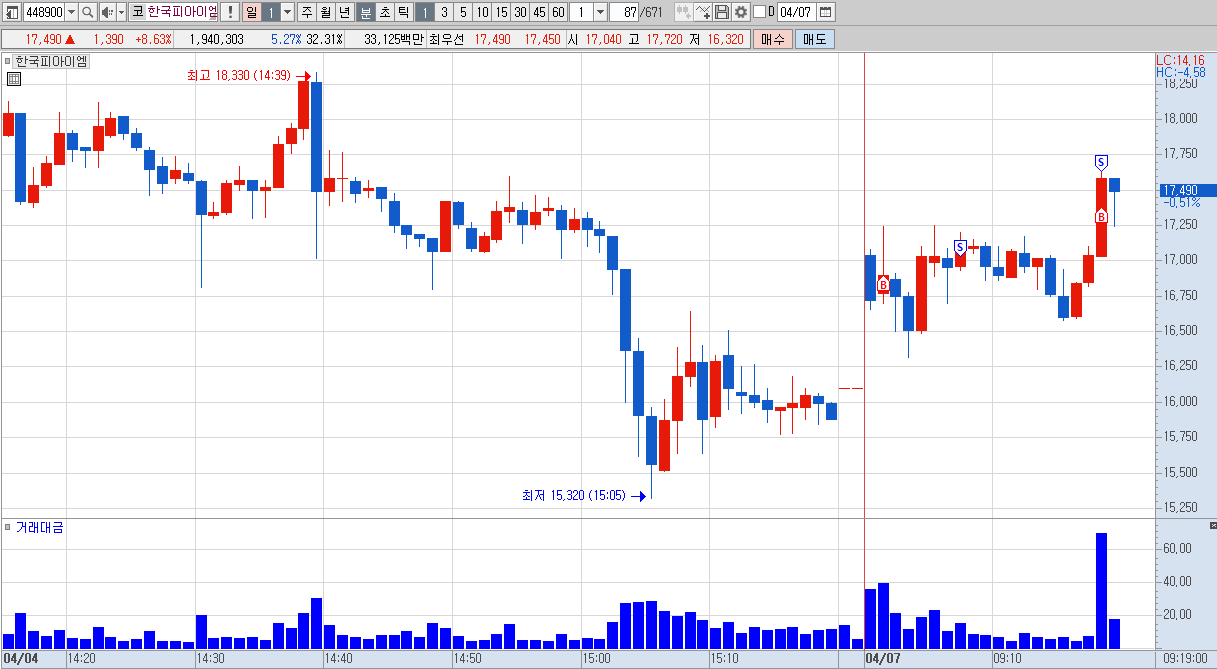Select the 5 minute interval tab
This screenshot has width=1217, height=669.
[463, 12]
